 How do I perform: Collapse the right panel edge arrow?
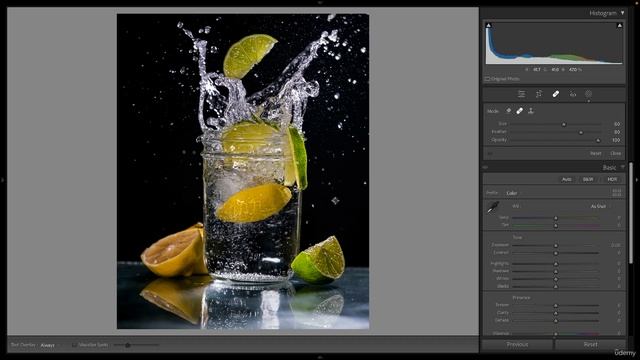[637, 180]
